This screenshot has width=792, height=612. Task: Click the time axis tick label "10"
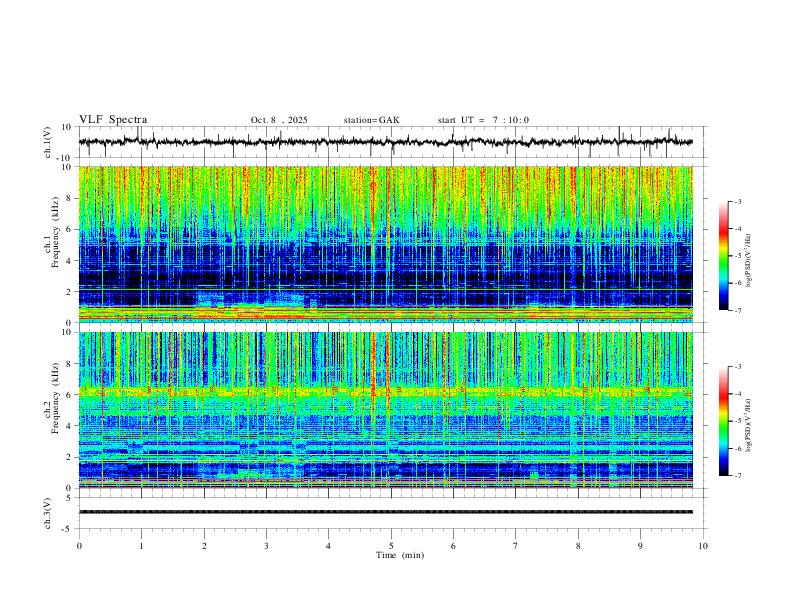[703, 546]
